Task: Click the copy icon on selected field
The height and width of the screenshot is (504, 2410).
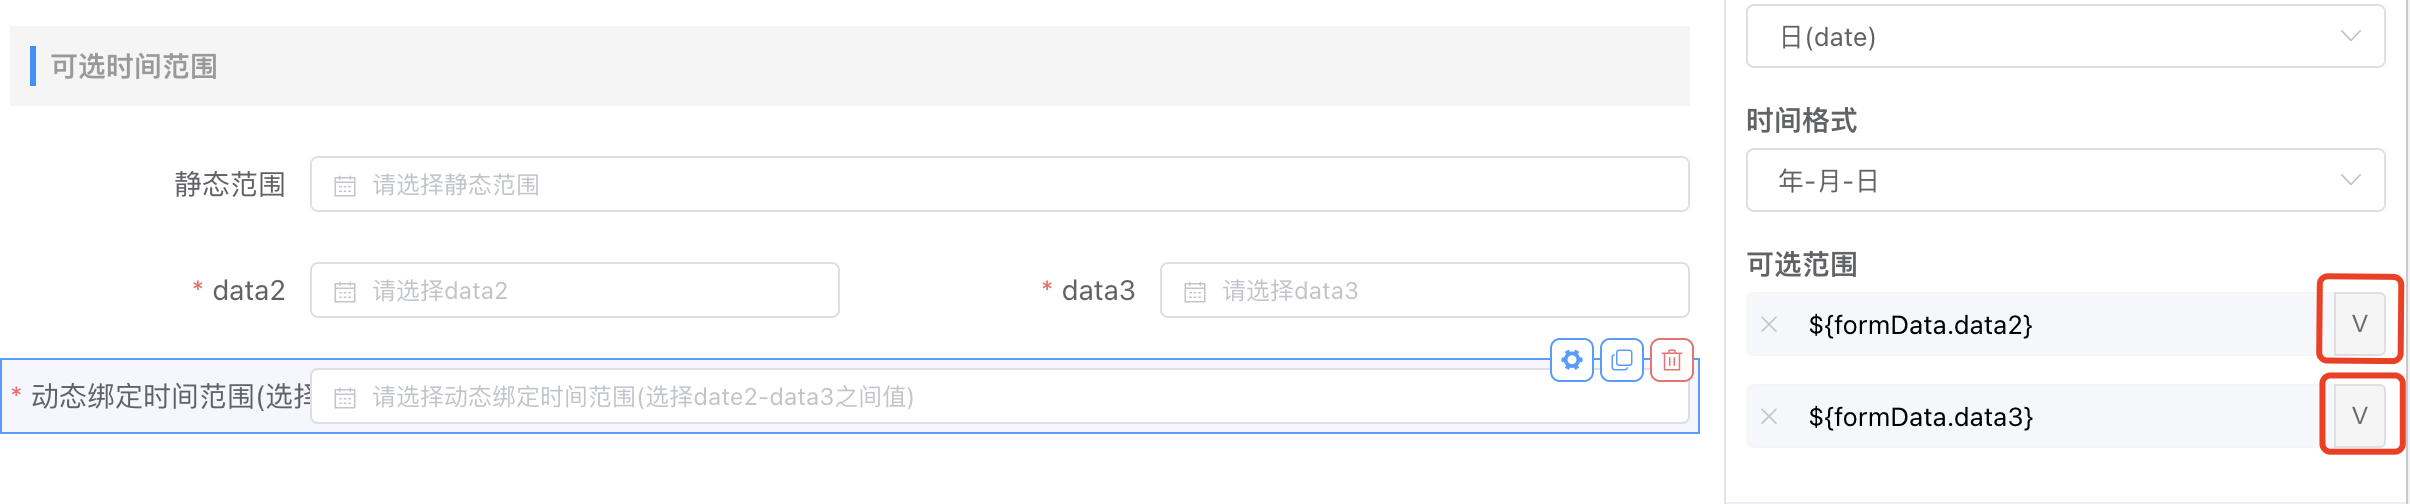Action: [x=1622, y=360]
